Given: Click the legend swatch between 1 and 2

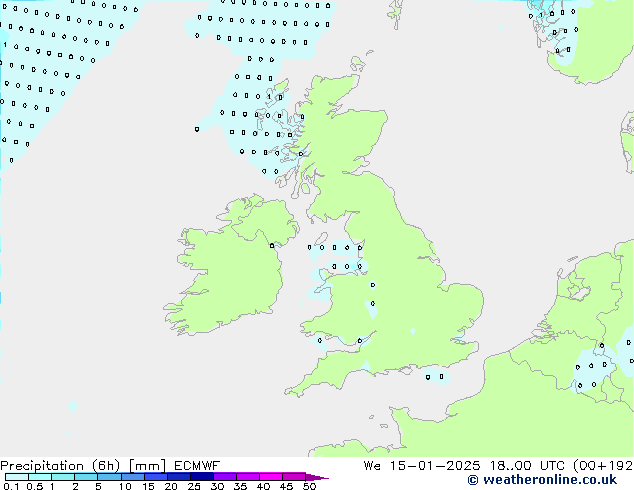Looking at the screenshot, I should [63, 477].
